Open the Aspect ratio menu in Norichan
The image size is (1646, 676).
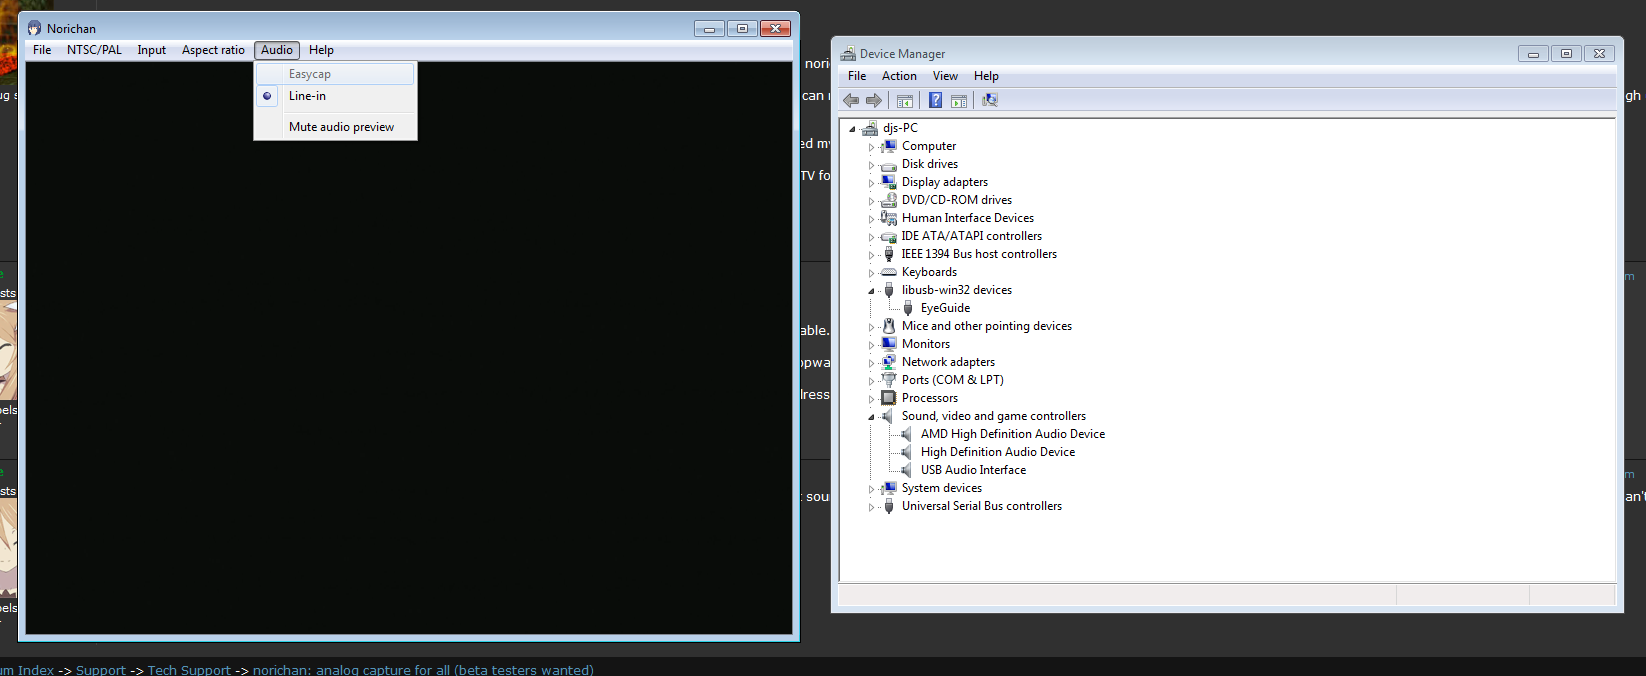(213, 50)
